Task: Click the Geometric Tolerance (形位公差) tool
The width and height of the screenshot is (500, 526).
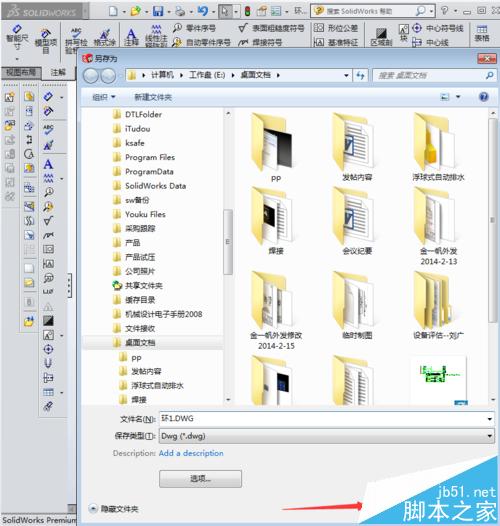Action: (336, 28)
